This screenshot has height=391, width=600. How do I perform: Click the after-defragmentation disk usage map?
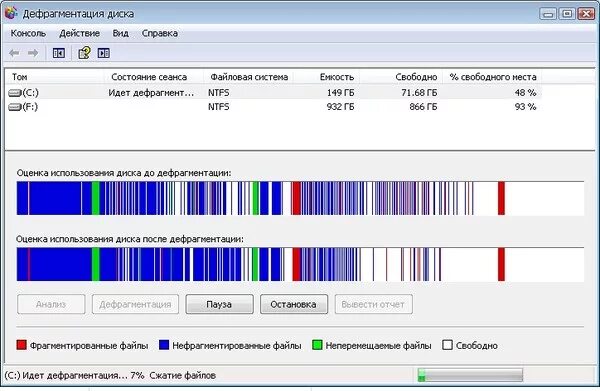(300, 264)
